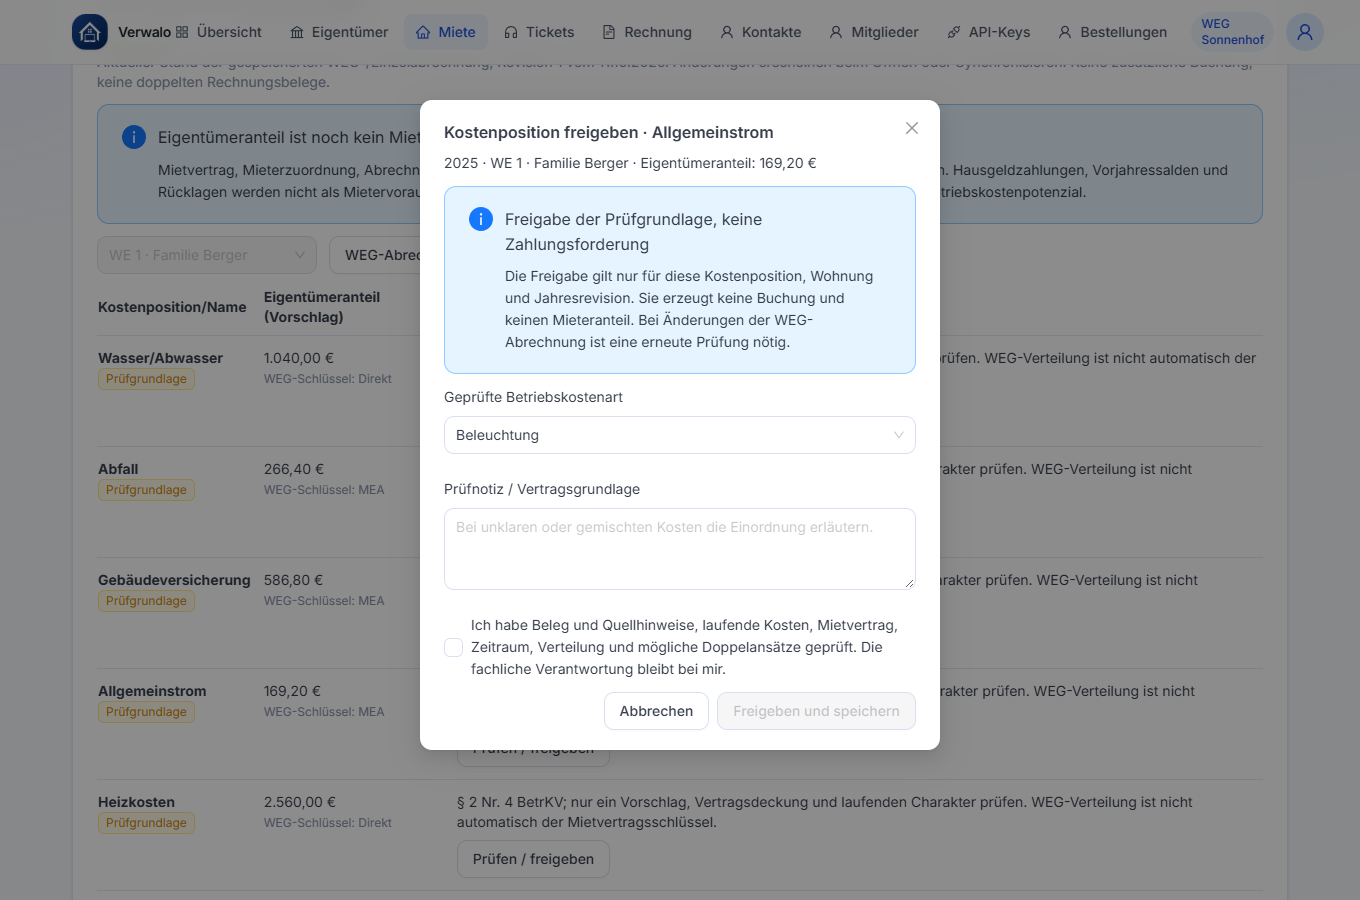Click the info icon beside Eigentümeranteil banner
1360x900 pixels.
(134, 137)
